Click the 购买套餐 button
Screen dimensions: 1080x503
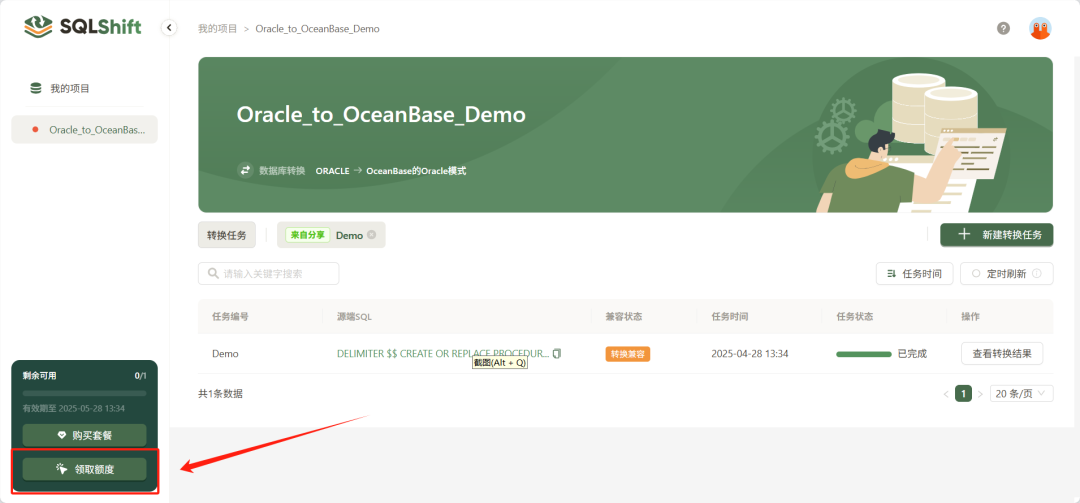(x=85, y=435)
